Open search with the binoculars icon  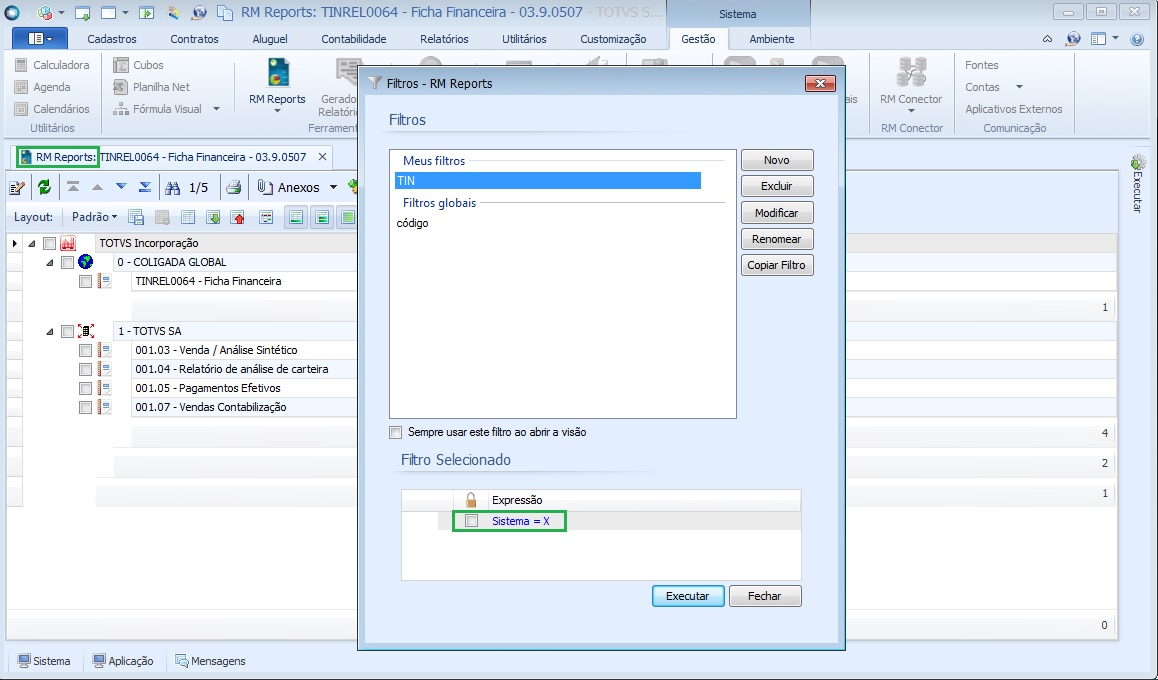click(x=173, y=188)
